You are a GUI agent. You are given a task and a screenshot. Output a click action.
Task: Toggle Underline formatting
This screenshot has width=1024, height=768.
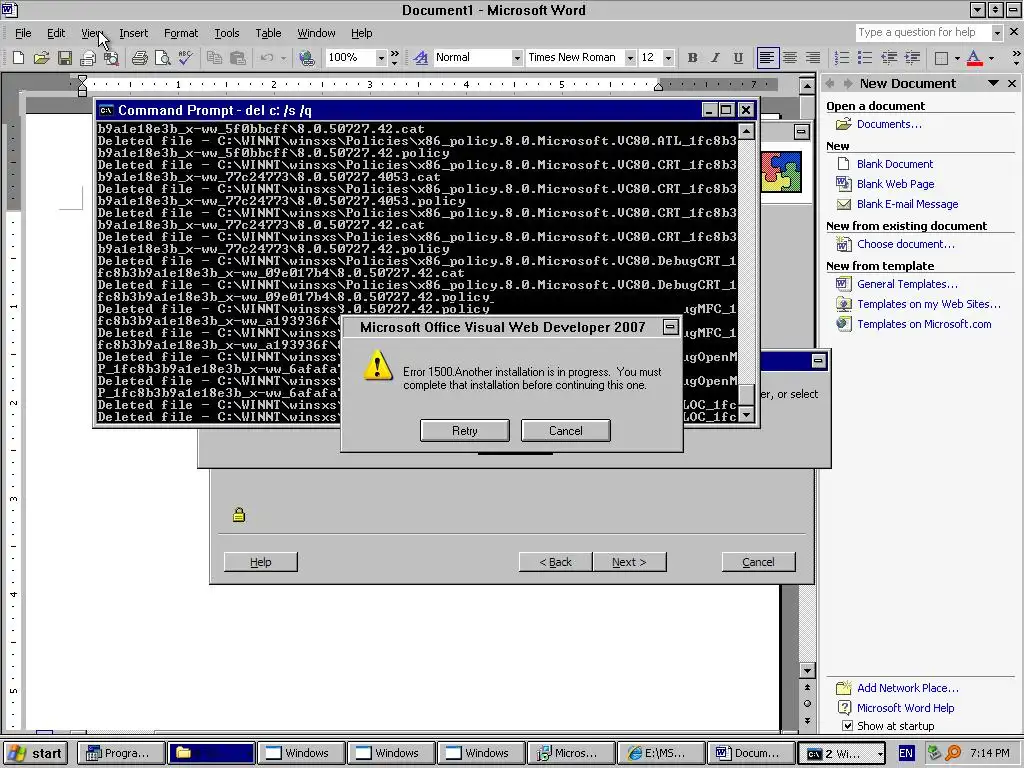point(738,58)
